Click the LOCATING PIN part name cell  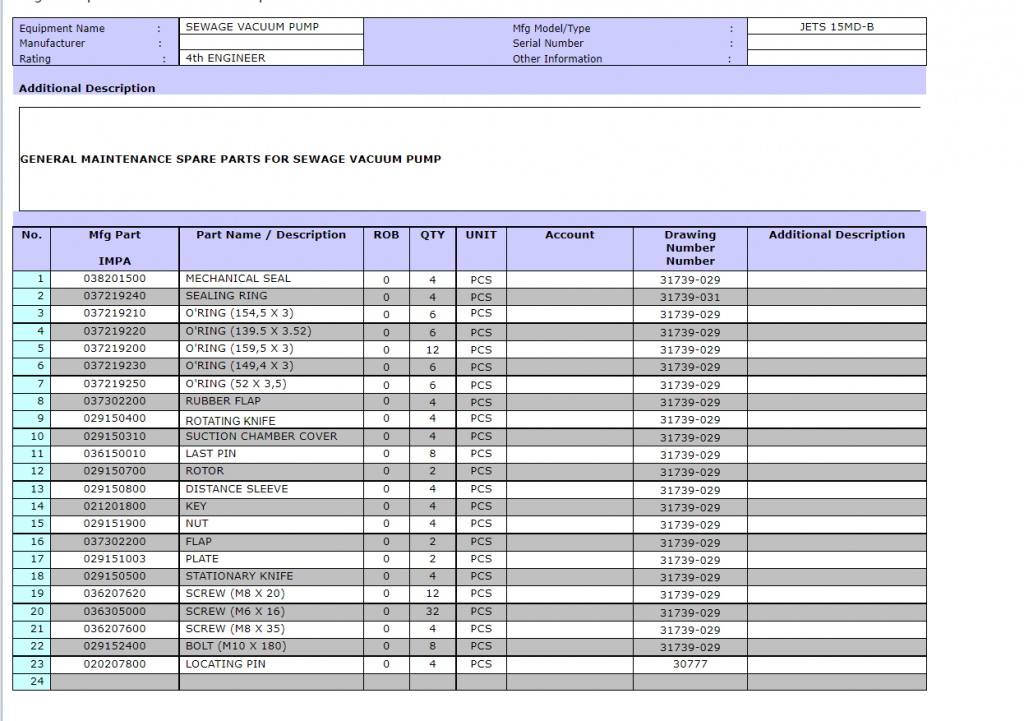[x=271, y=664]
